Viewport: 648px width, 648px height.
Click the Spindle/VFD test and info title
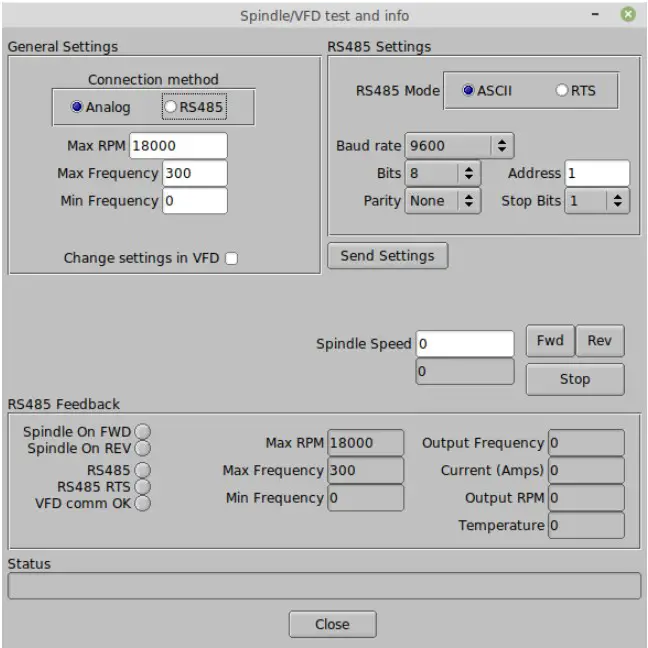324,16
